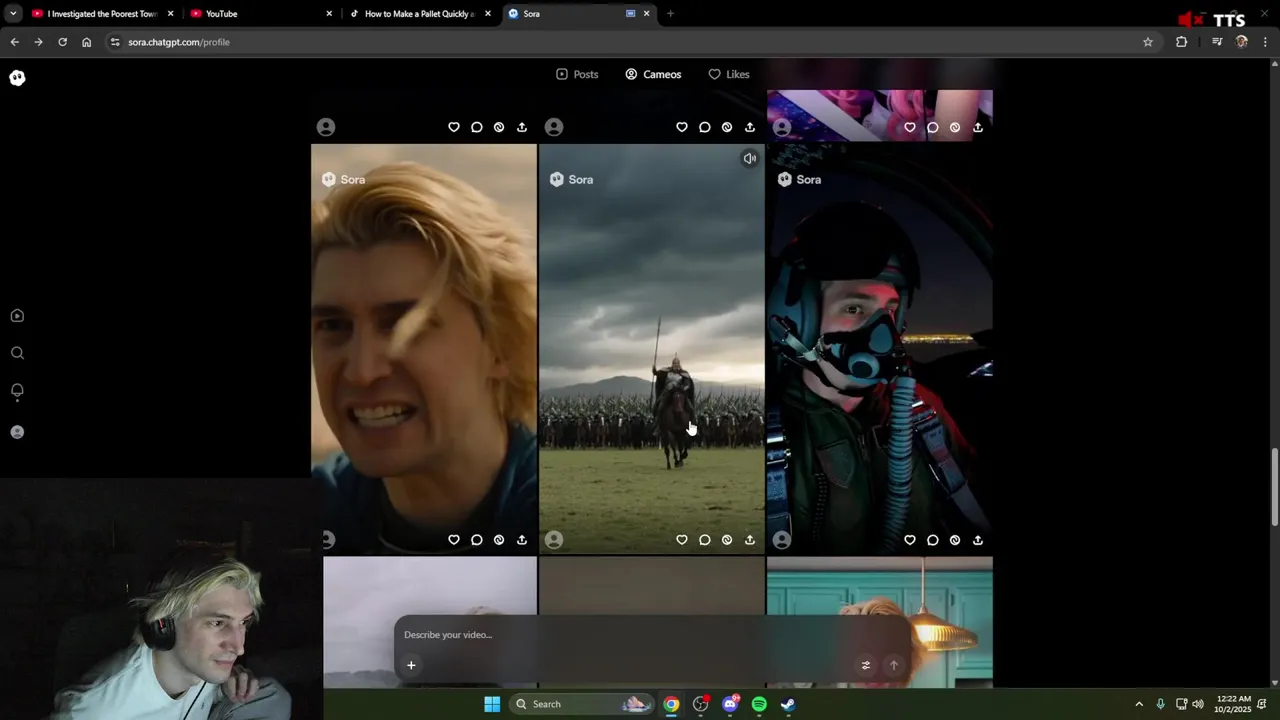Open the notifications bell in Sora sidebar

point(17,391)
